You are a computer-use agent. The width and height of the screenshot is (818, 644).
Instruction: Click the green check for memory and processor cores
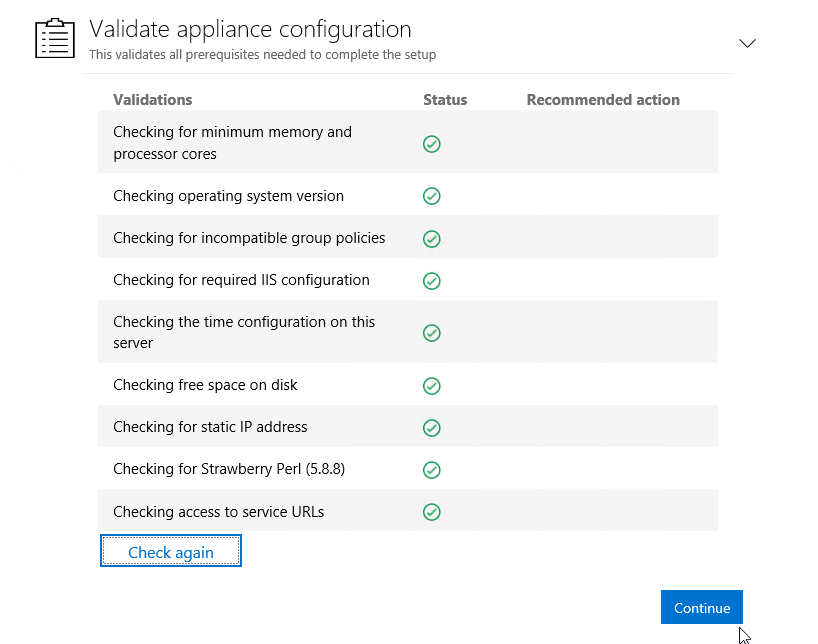[431, 144]
